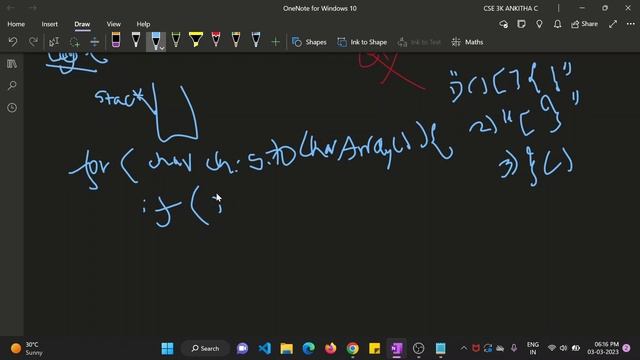The width and height of the screenshot is (640, 360).
Task: Open the Maths assistant
Action: click(x=468, y=42)
